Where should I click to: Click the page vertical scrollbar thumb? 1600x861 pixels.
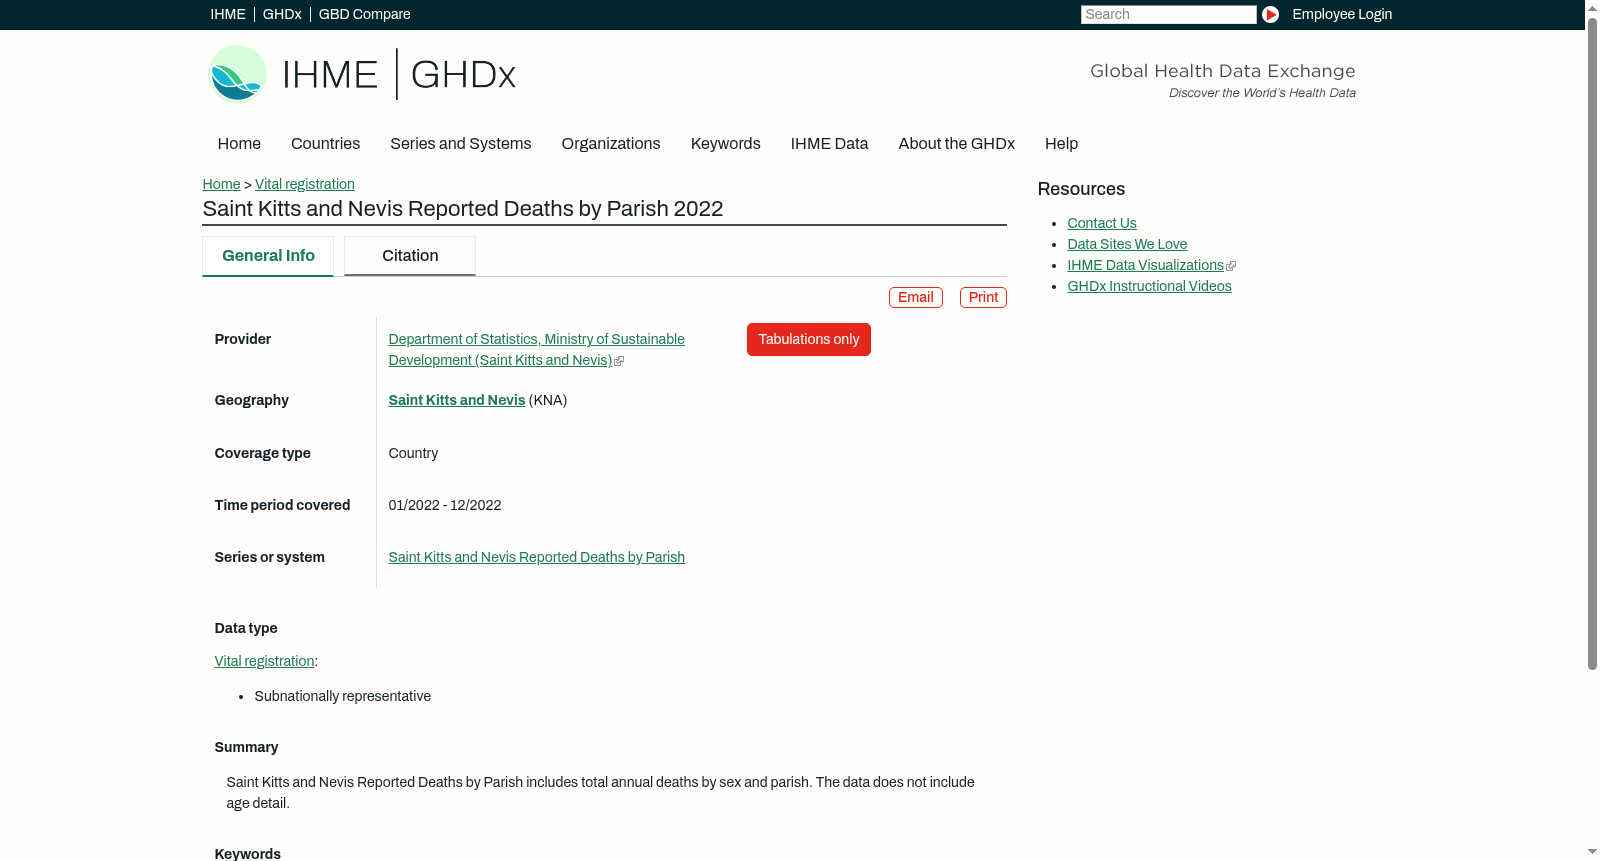(x=1592, y=343)
